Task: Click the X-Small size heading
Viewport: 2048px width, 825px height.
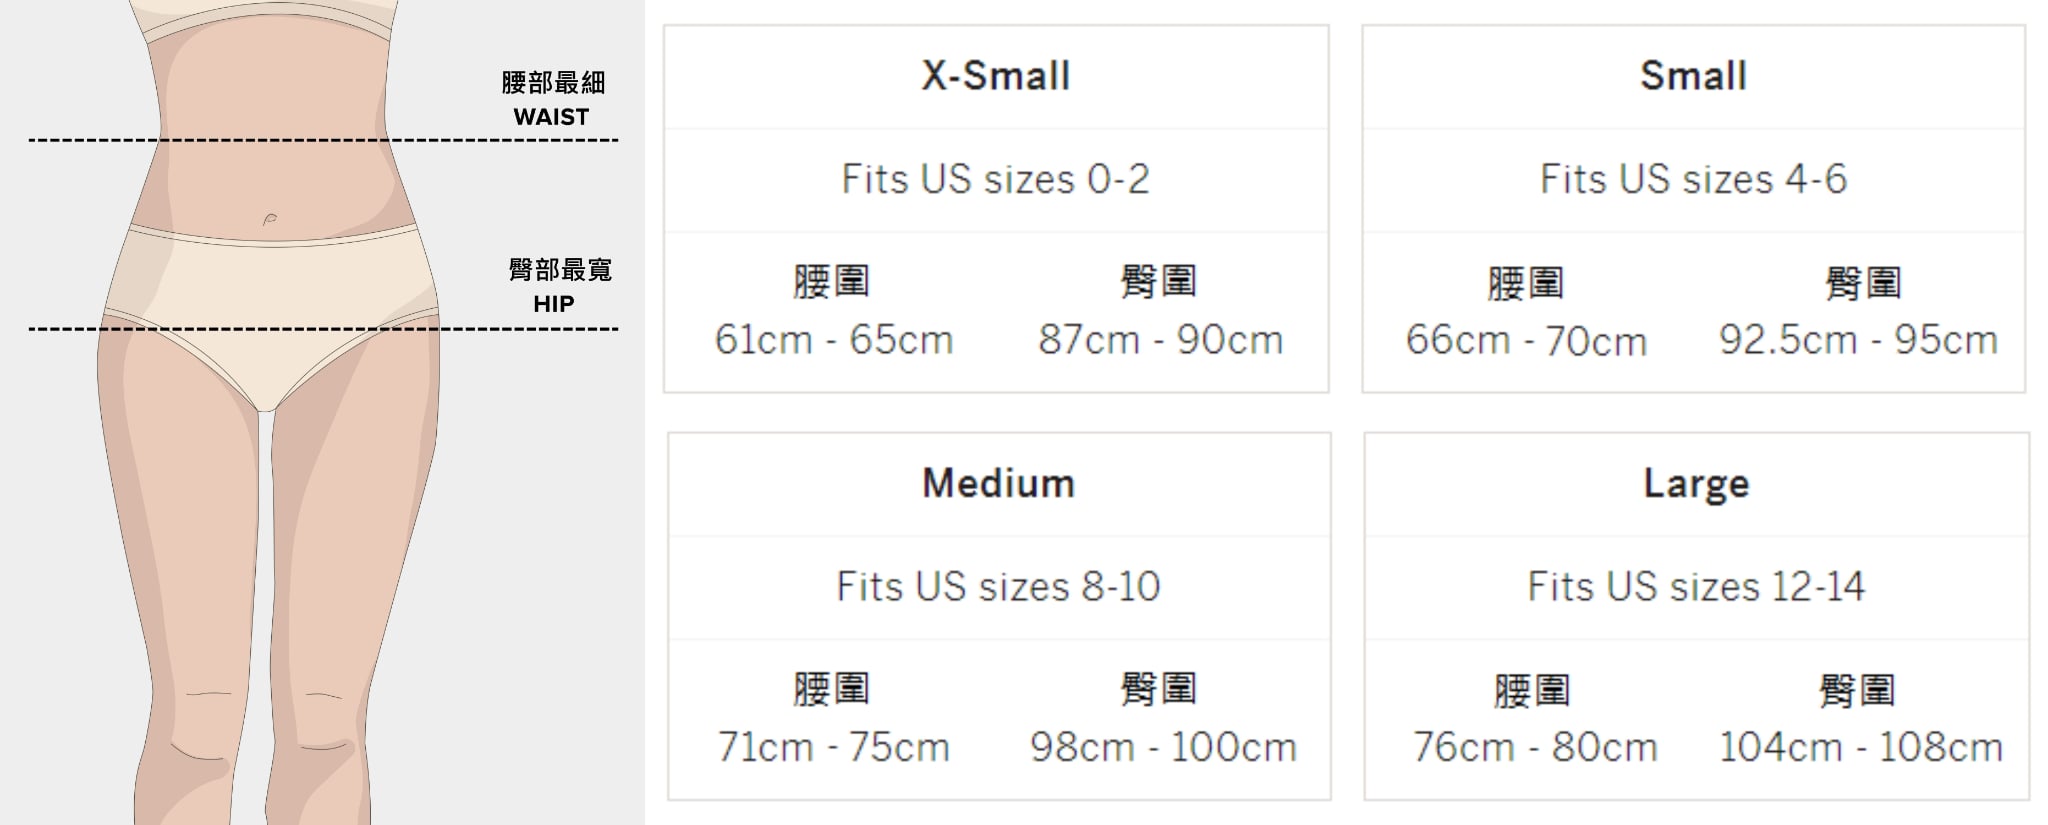Action: 996,76
